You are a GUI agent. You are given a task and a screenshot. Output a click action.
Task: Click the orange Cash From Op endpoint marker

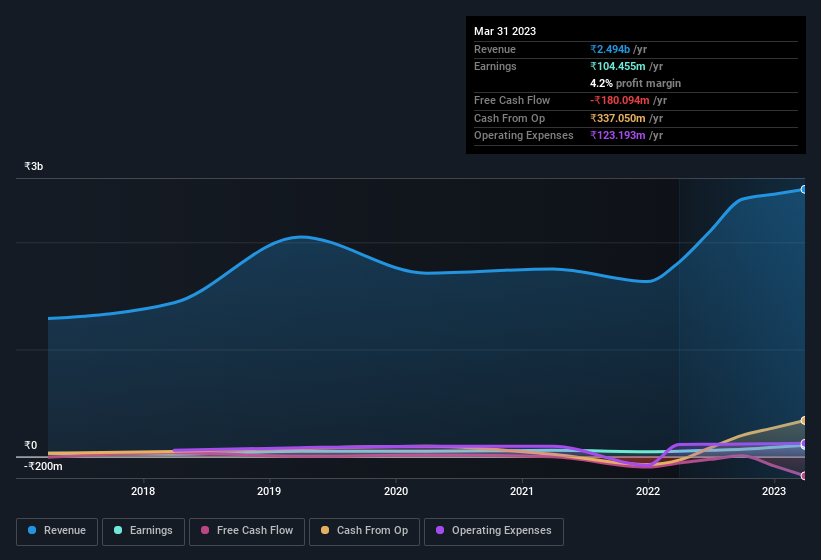[x=803, y=420]
